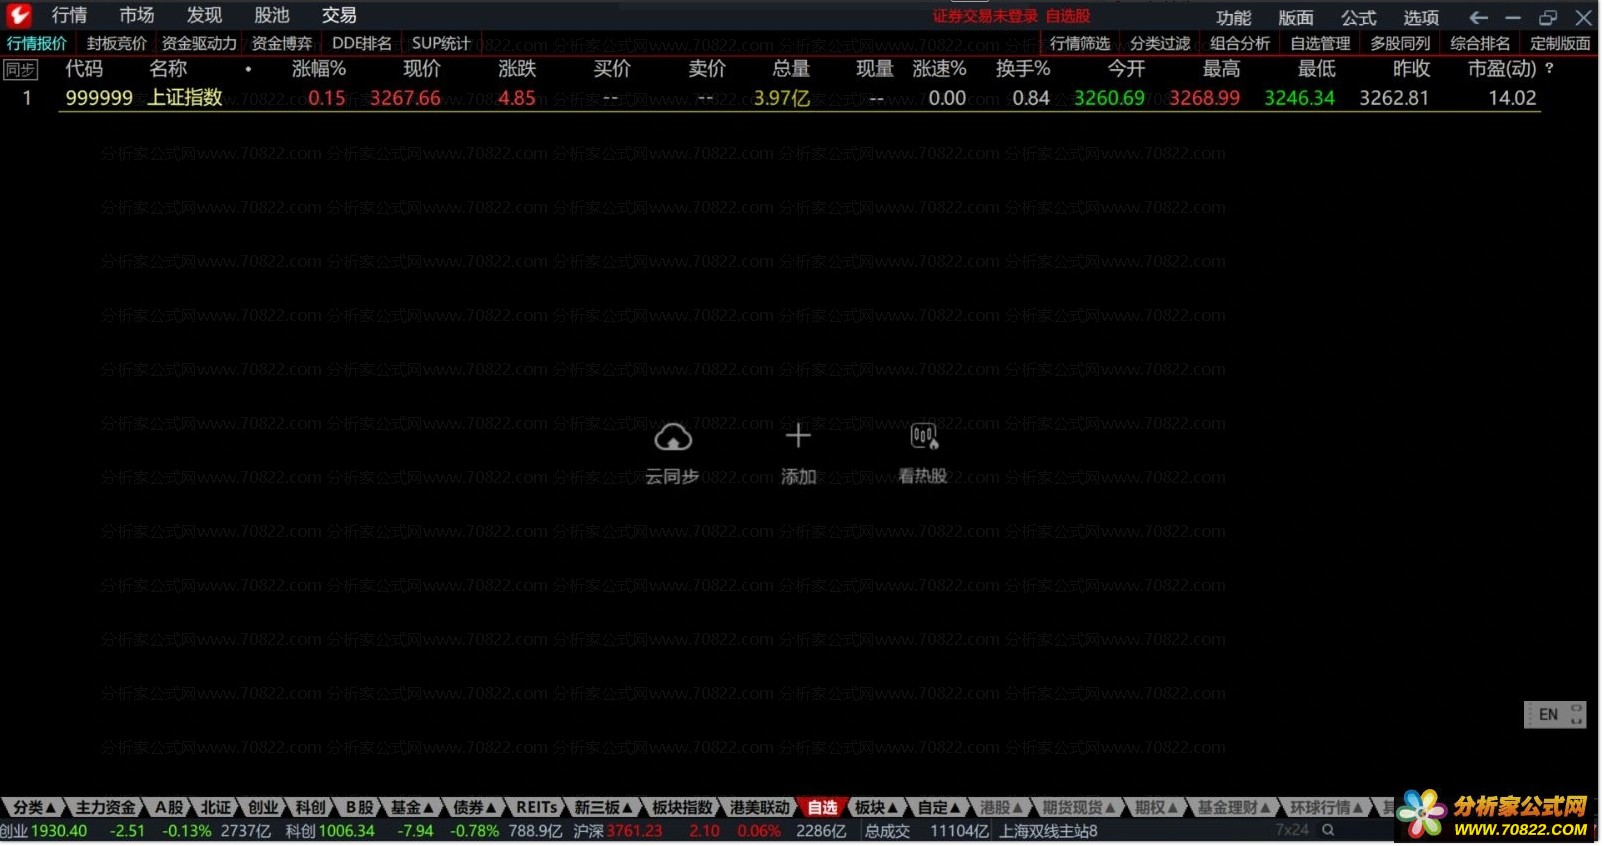The height and width of the screenshot is (846, 1604).
Task: Click the red app logo icon
Action: (19, 15)
